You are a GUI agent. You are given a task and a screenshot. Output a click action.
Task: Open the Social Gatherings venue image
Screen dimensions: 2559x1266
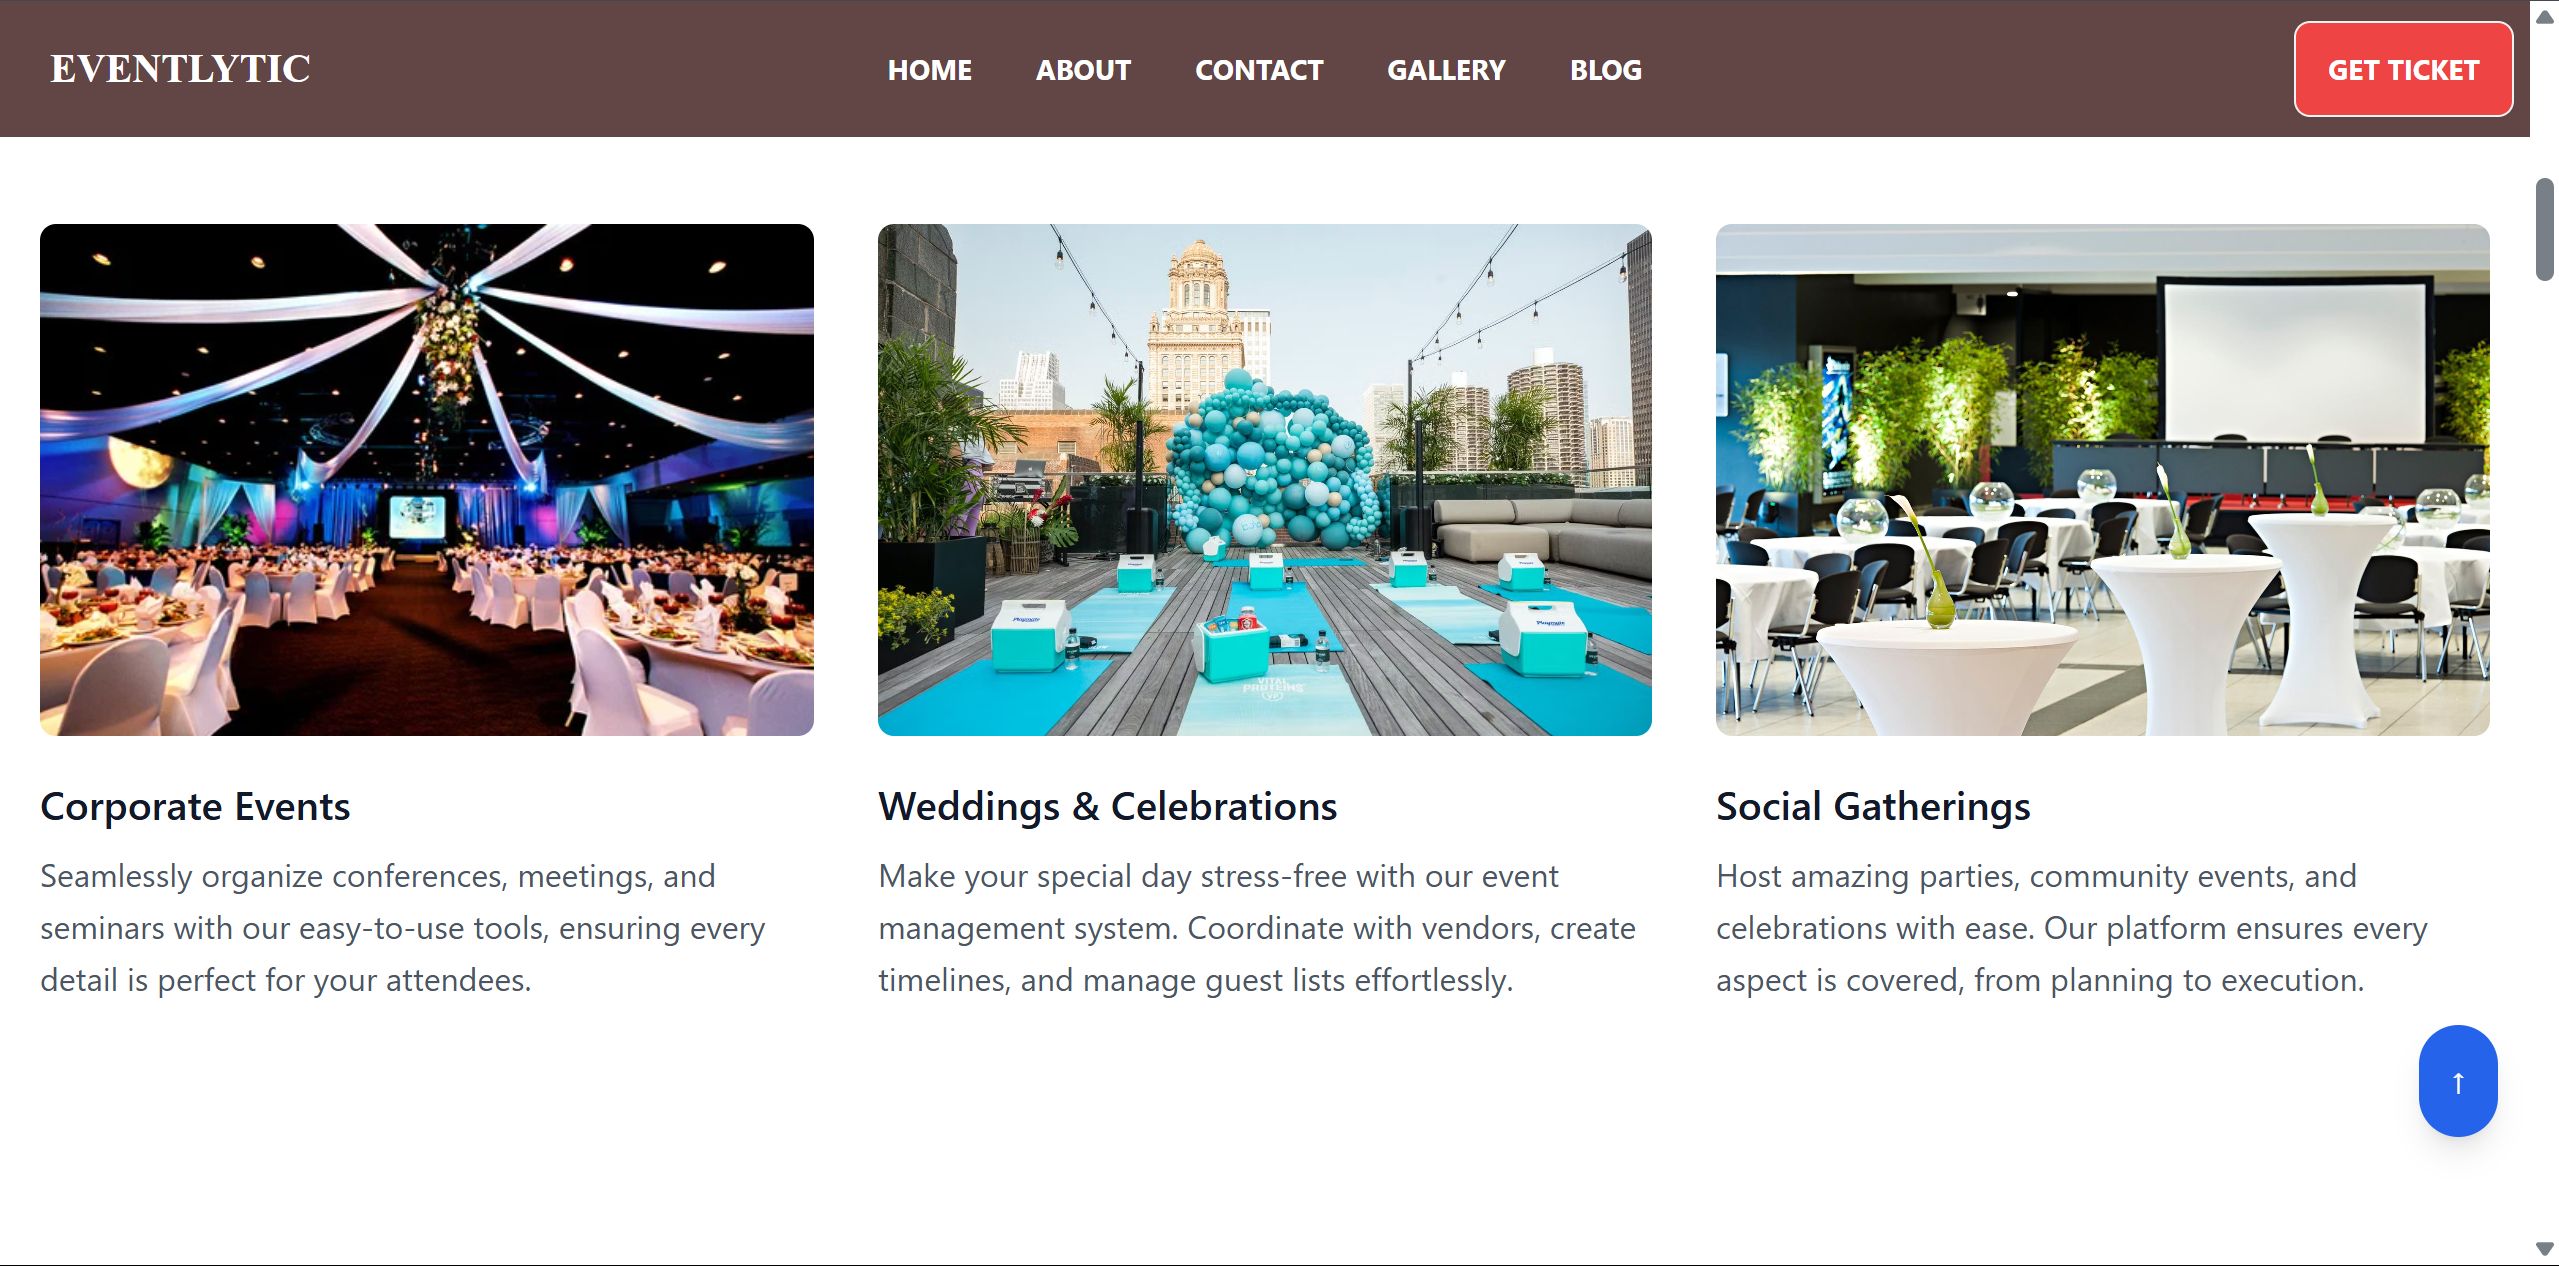(2103, 480)
